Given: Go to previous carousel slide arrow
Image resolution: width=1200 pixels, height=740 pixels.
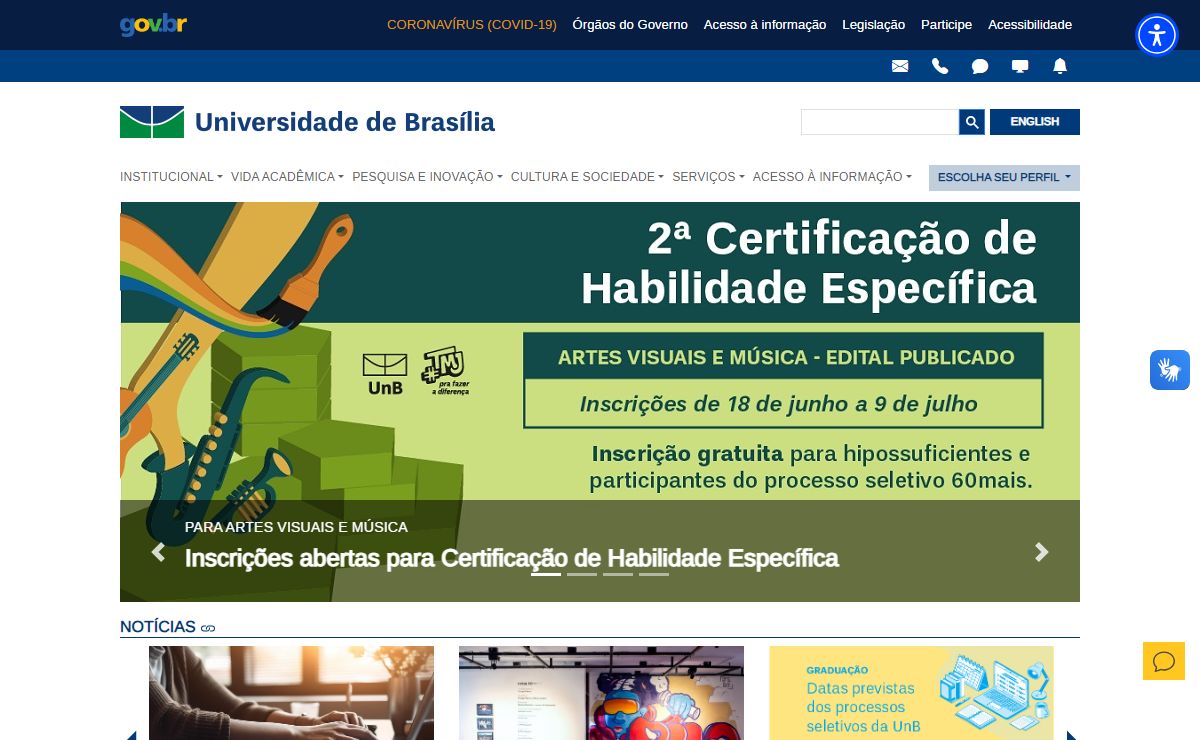Looking at the screenshot, I should click(158, 552).
